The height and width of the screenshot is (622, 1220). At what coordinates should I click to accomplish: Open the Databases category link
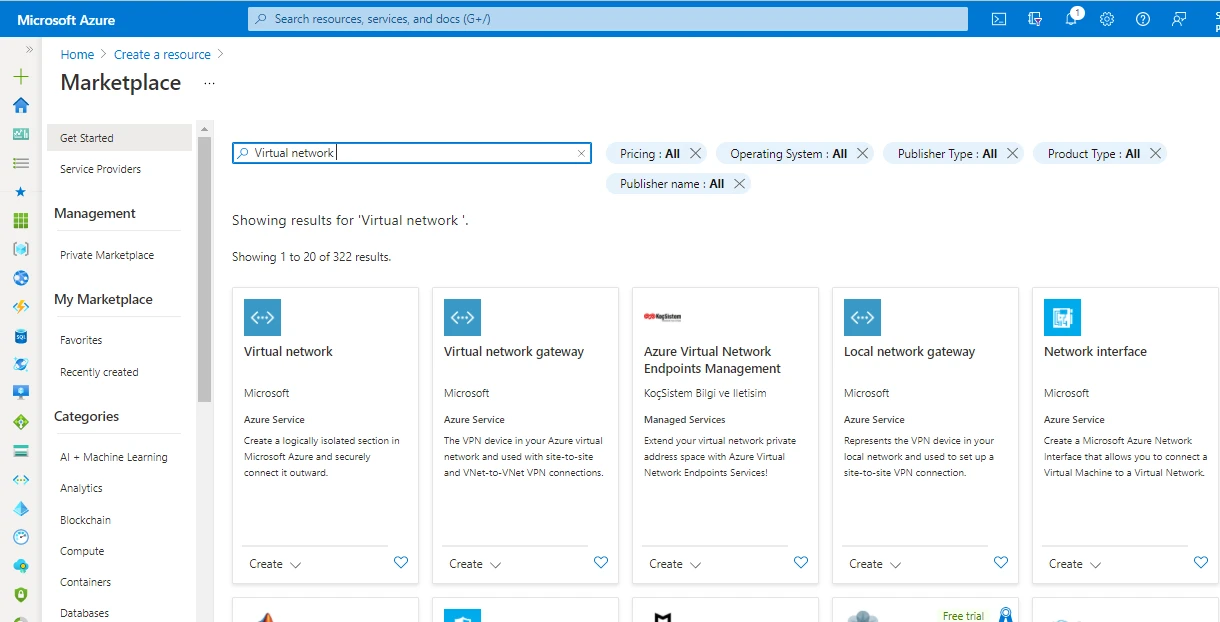click(x=85, y=612)
